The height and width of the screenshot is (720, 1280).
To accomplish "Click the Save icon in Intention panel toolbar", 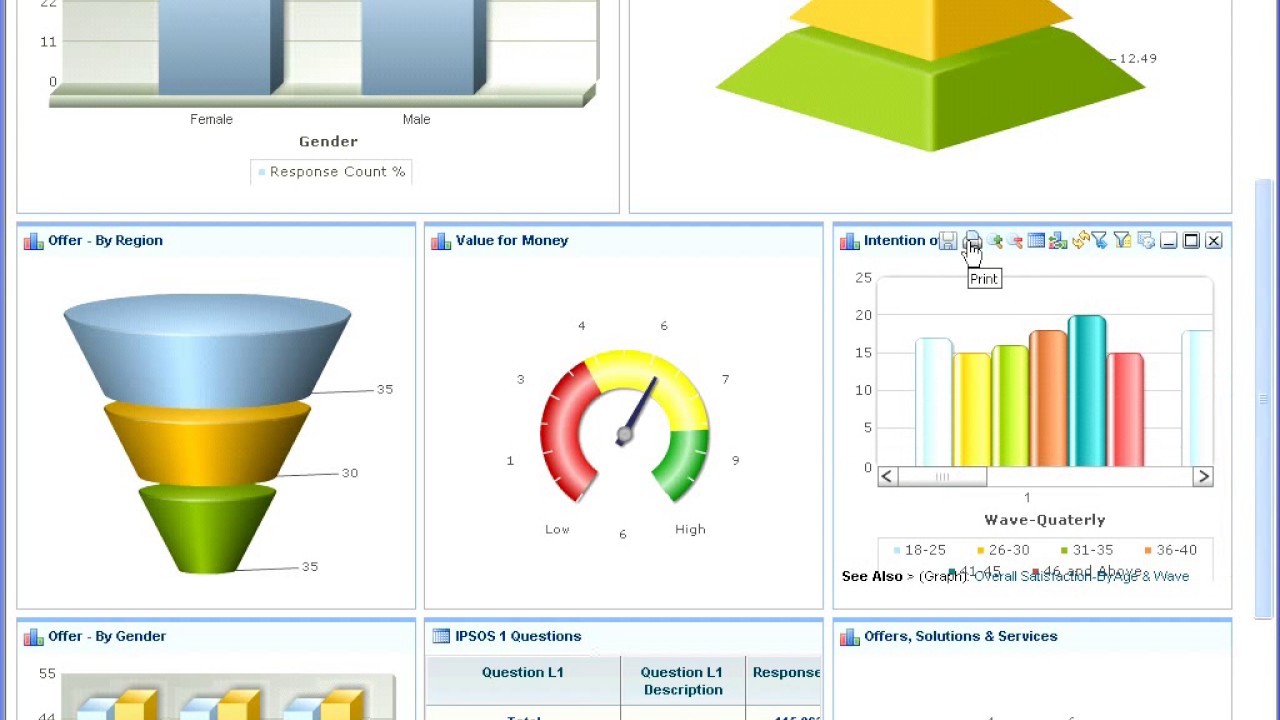I will click(947, 241).
